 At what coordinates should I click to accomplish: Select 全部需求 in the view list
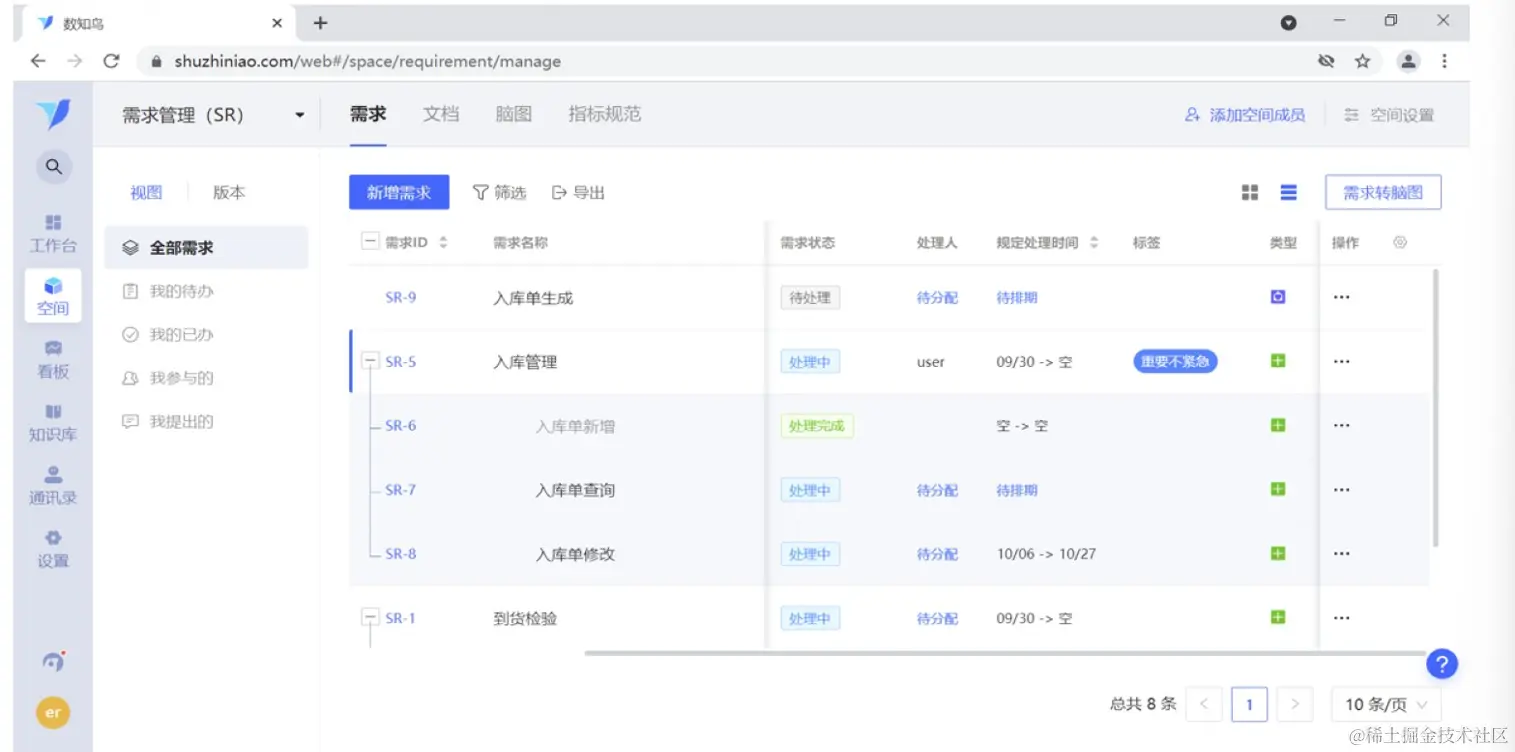pos(206,247)
